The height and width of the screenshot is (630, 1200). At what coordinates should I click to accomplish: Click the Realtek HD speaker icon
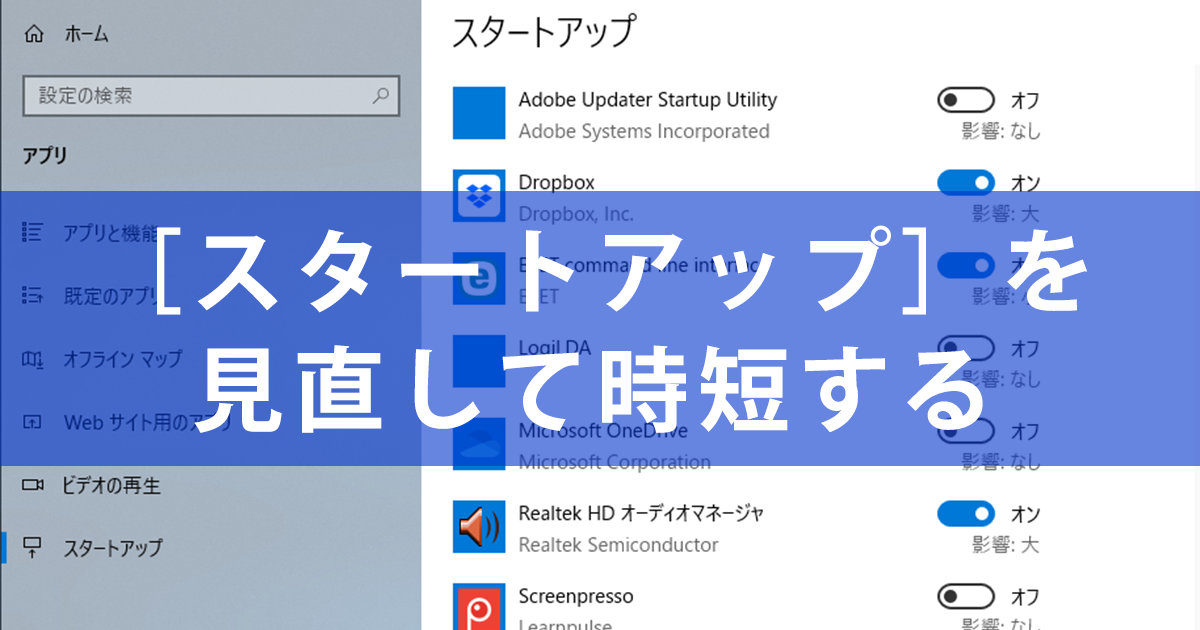[479, 527]
